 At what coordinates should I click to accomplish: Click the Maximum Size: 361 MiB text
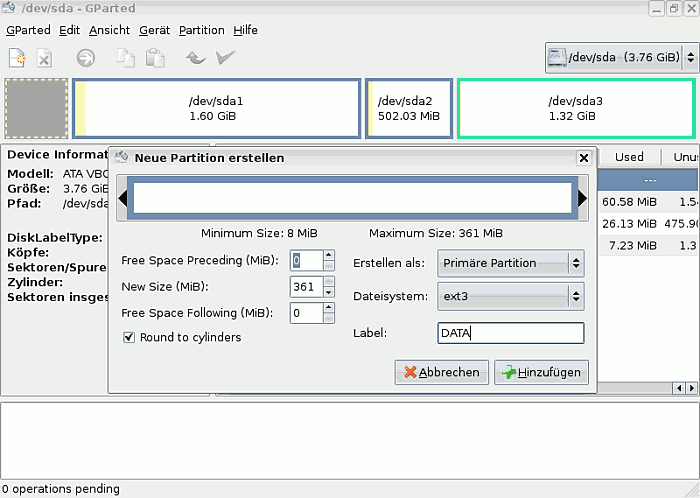click(x=436, y=233)
